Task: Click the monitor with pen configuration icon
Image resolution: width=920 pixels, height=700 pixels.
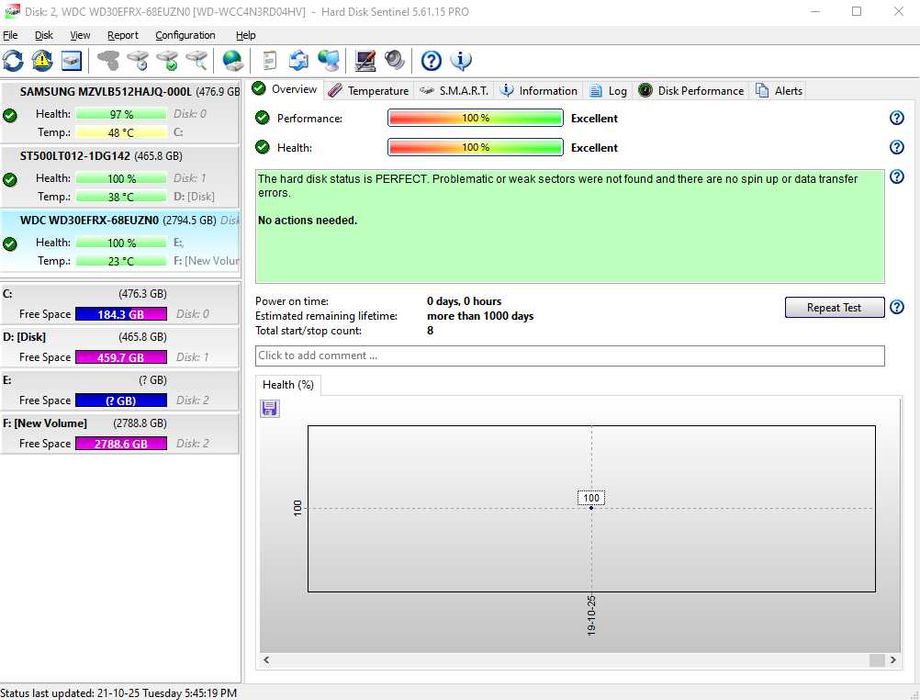Action: (x=366, y=60)
